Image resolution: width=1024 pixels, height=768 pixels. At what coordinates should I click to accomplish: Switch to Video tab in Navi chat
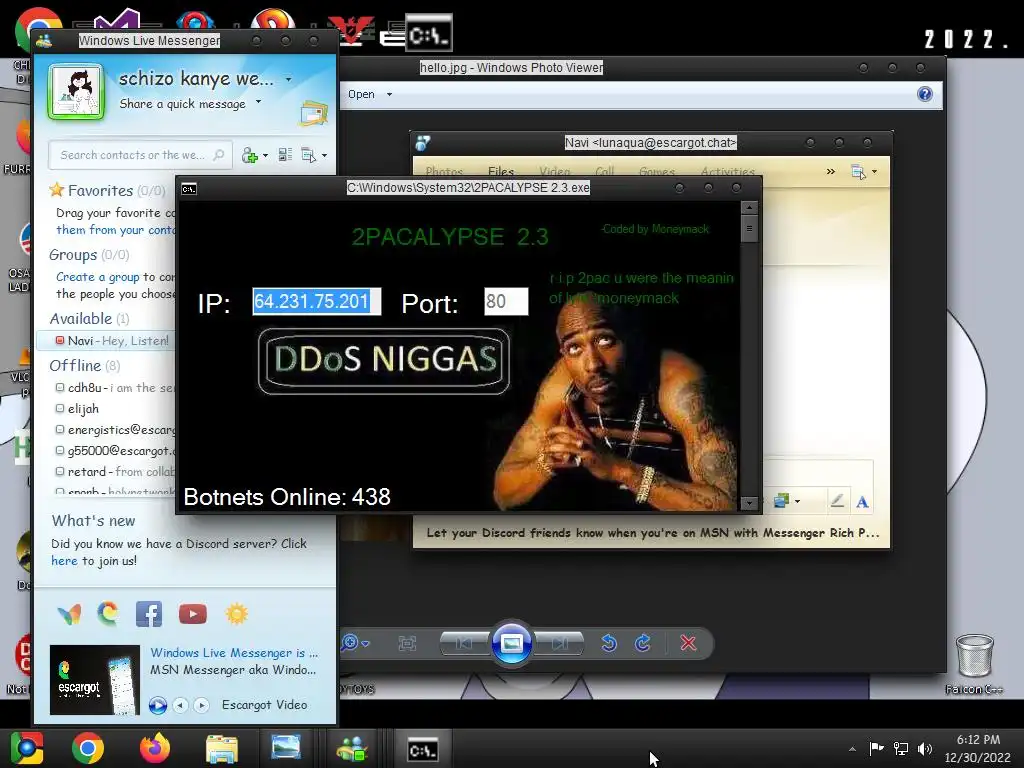(x=554, y=171)
